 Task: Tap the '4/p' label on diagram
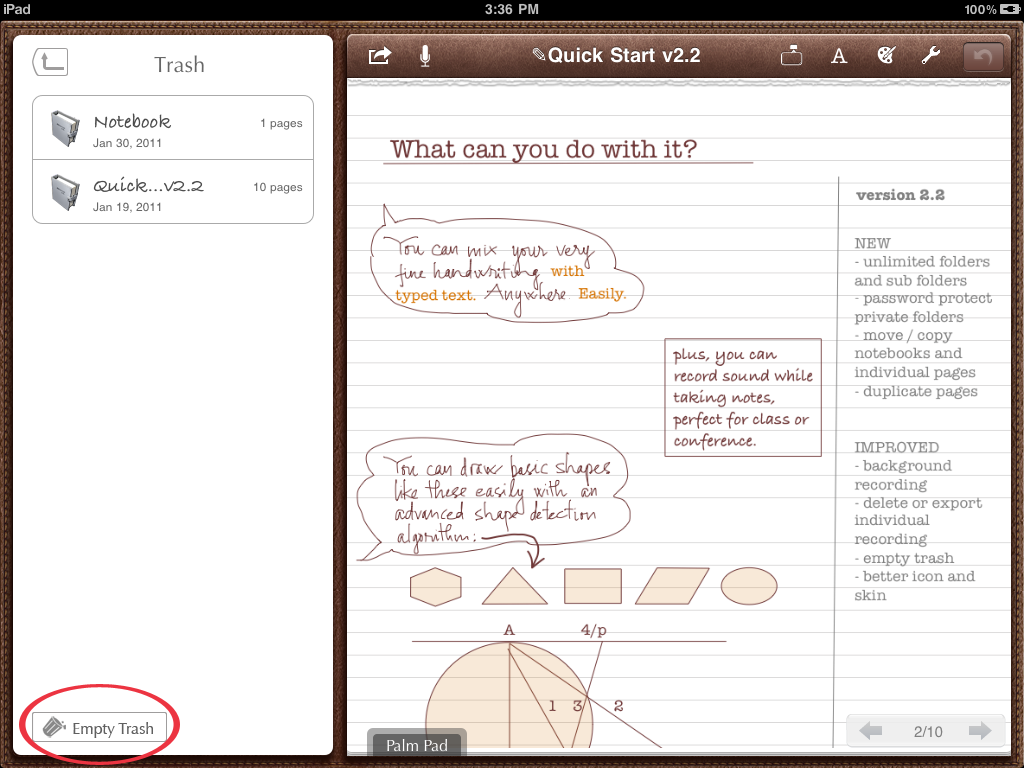593,630
